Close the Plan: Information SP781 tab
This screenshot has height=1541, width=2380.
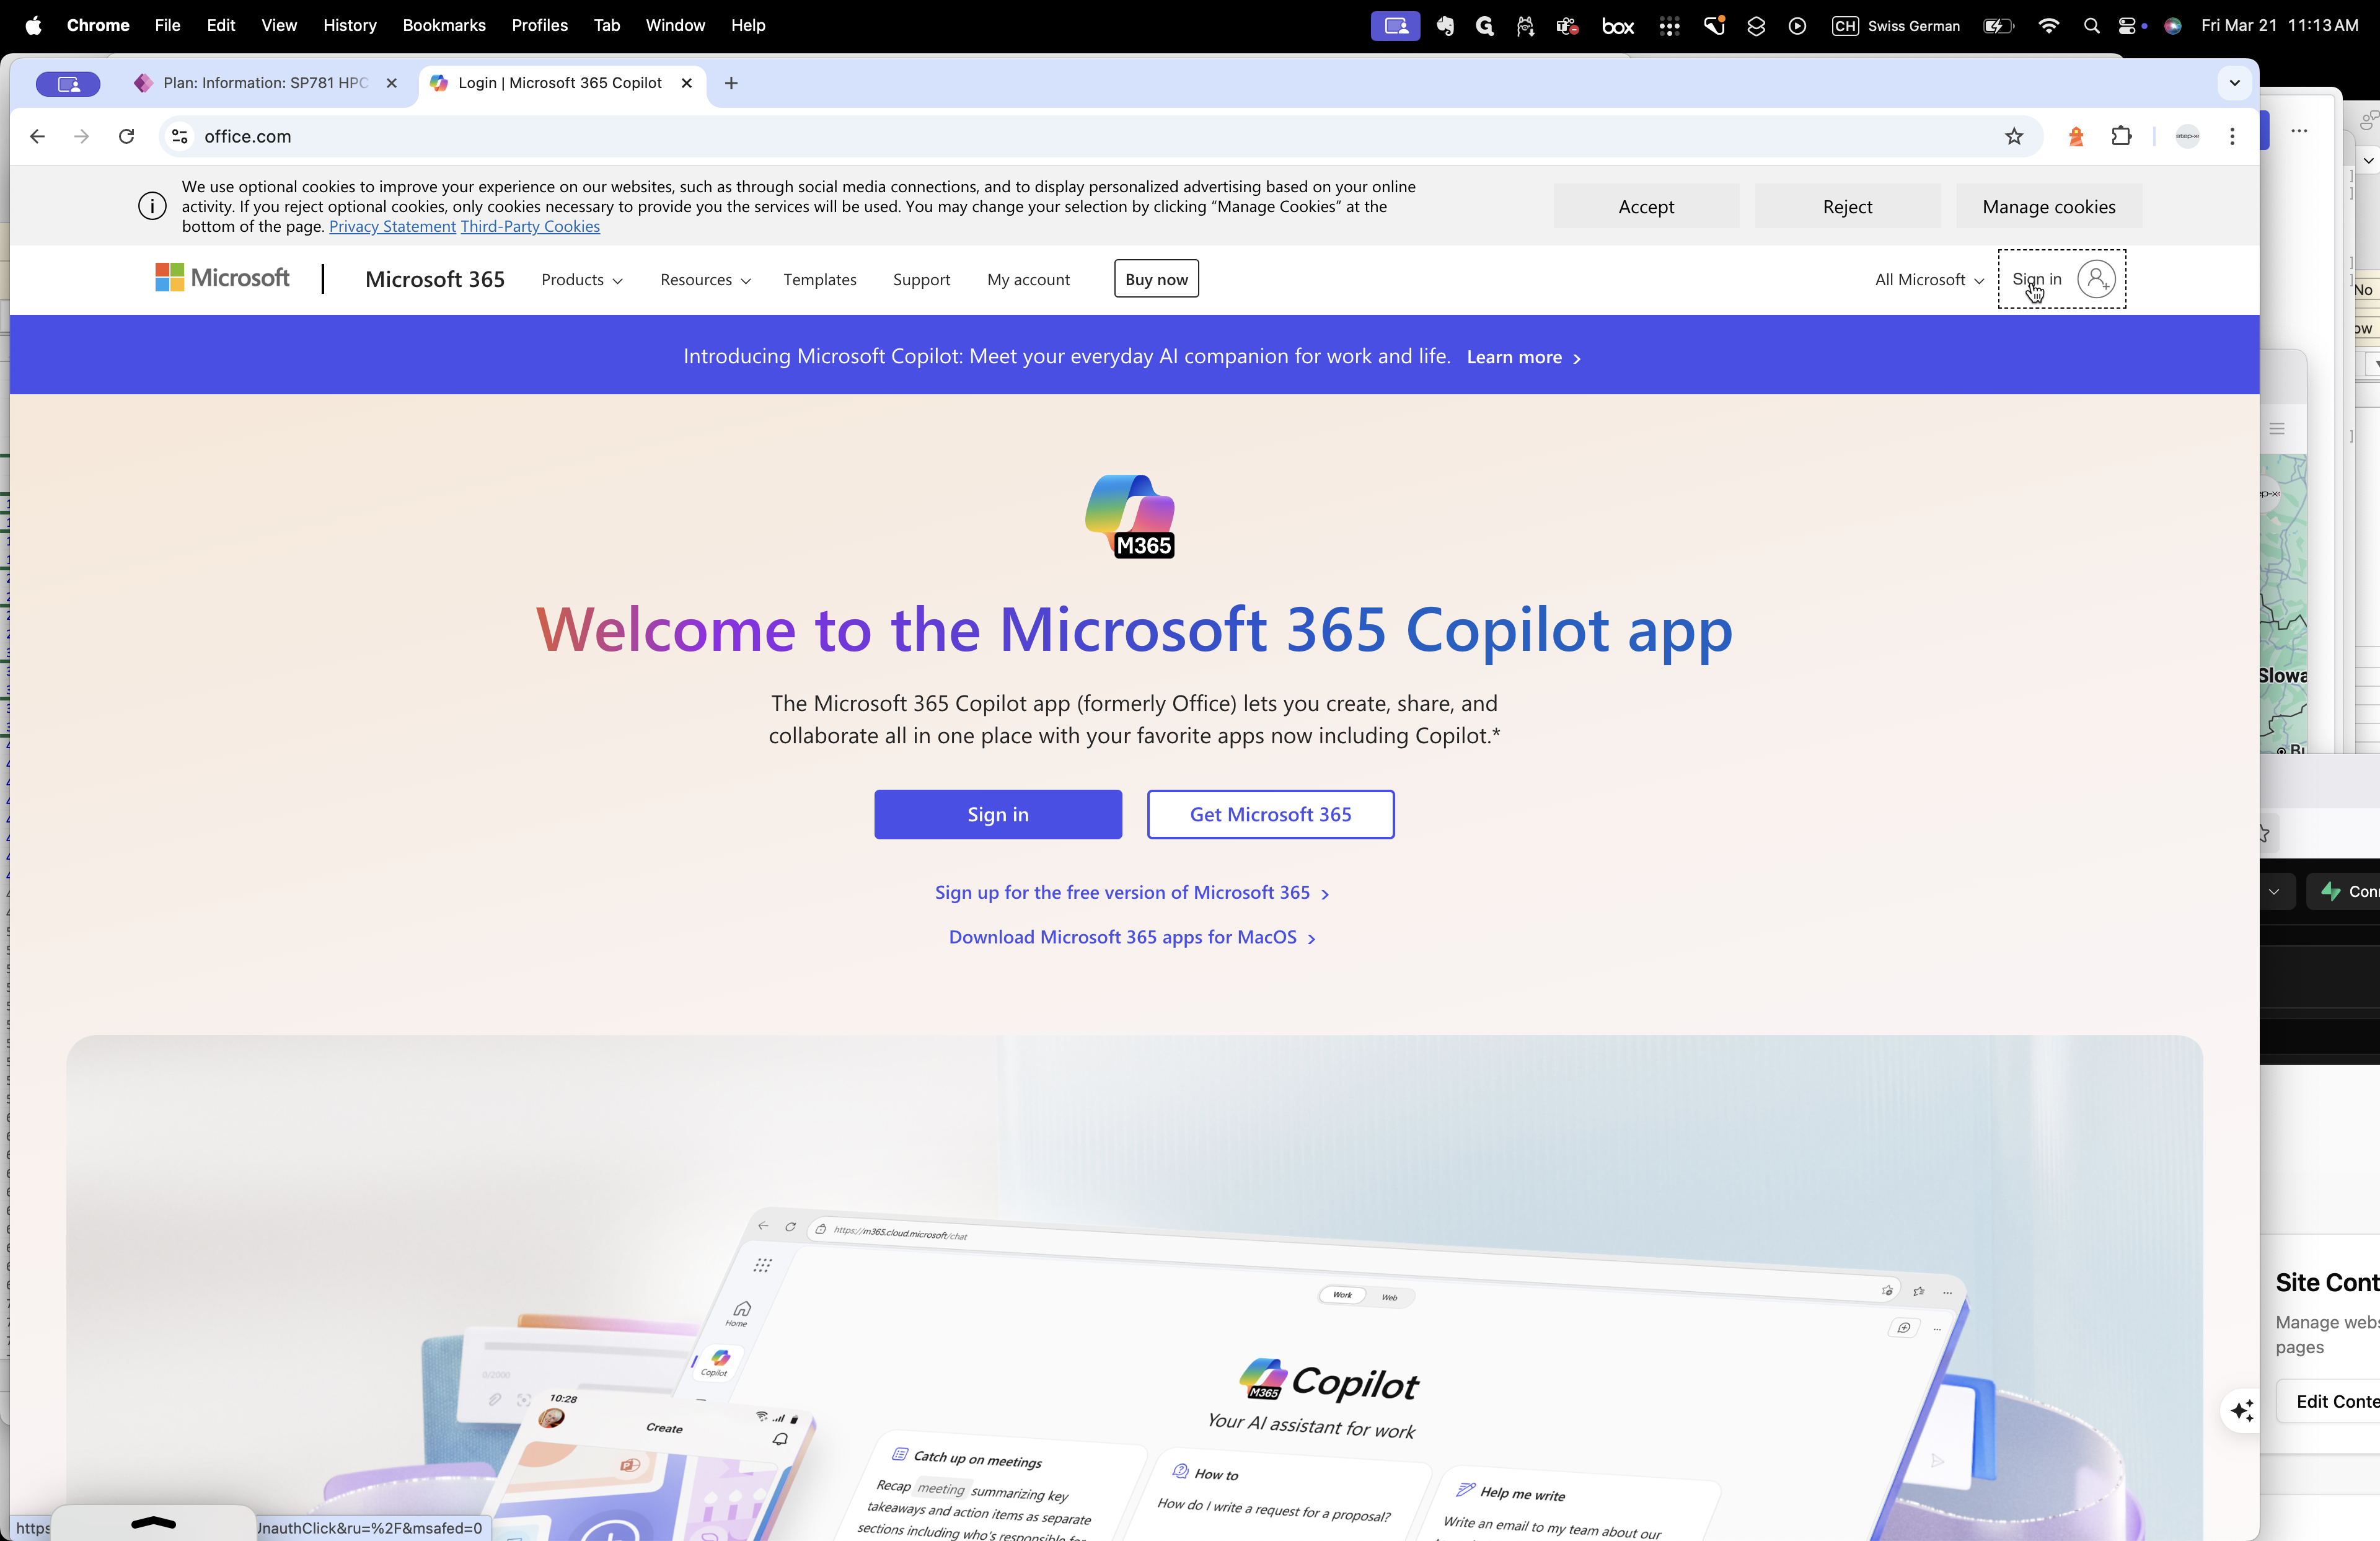tap(392, 83)
